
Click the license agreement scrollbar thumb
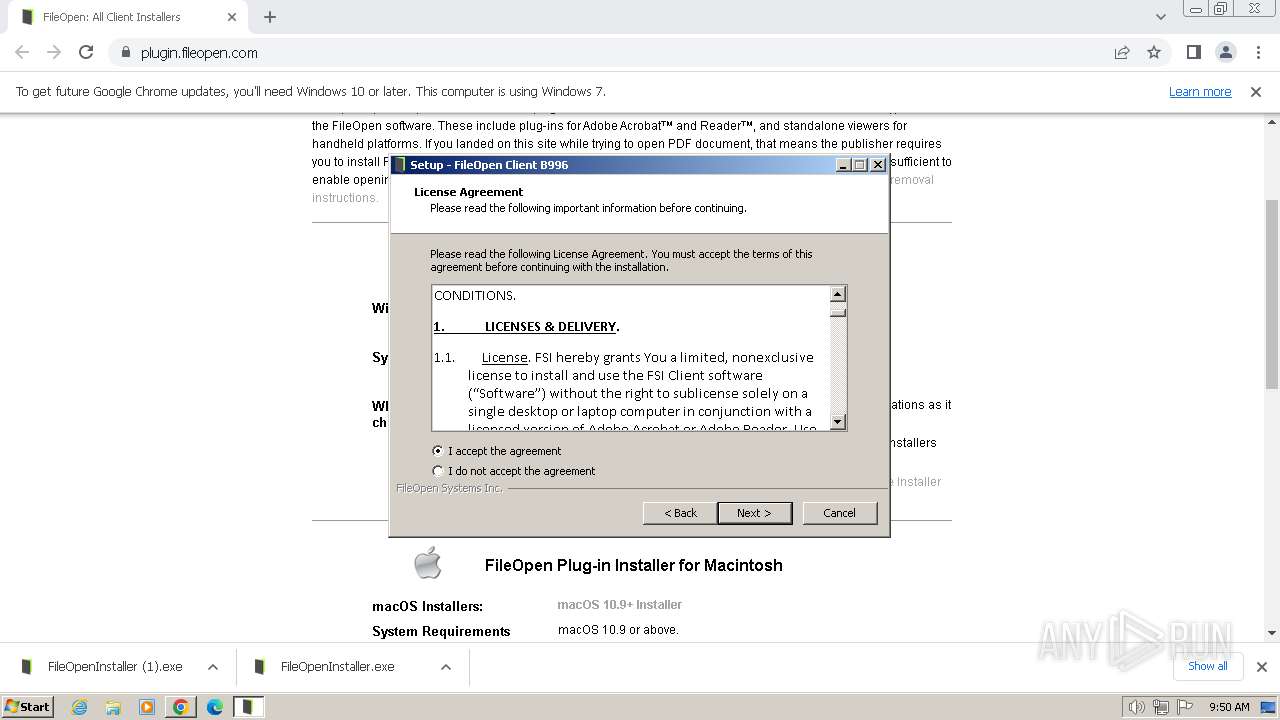tap(838, 311)
